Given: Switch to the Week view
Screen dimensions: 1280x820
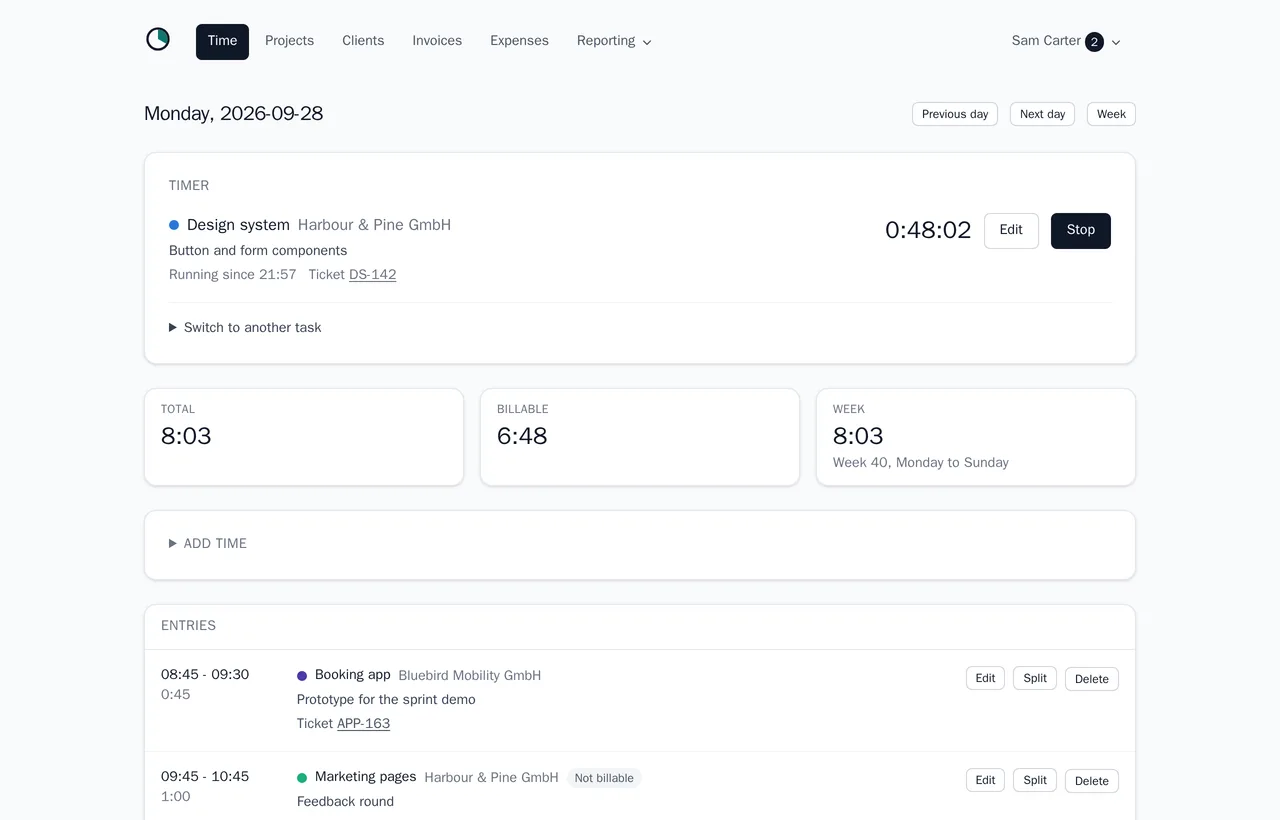Looking at the screenshot, I should click(1111, 114).
